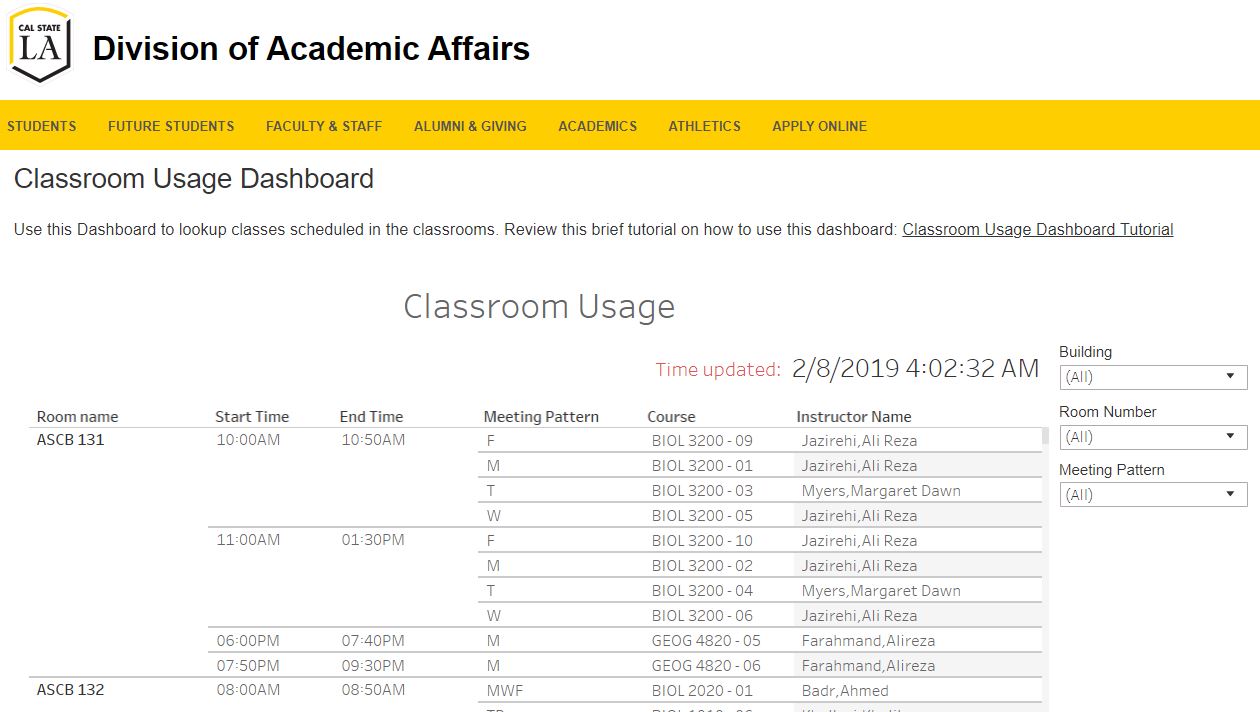
Task: Click the time updated 2/8/2019 4:02:32 AM value
Action: click(915, 368)
